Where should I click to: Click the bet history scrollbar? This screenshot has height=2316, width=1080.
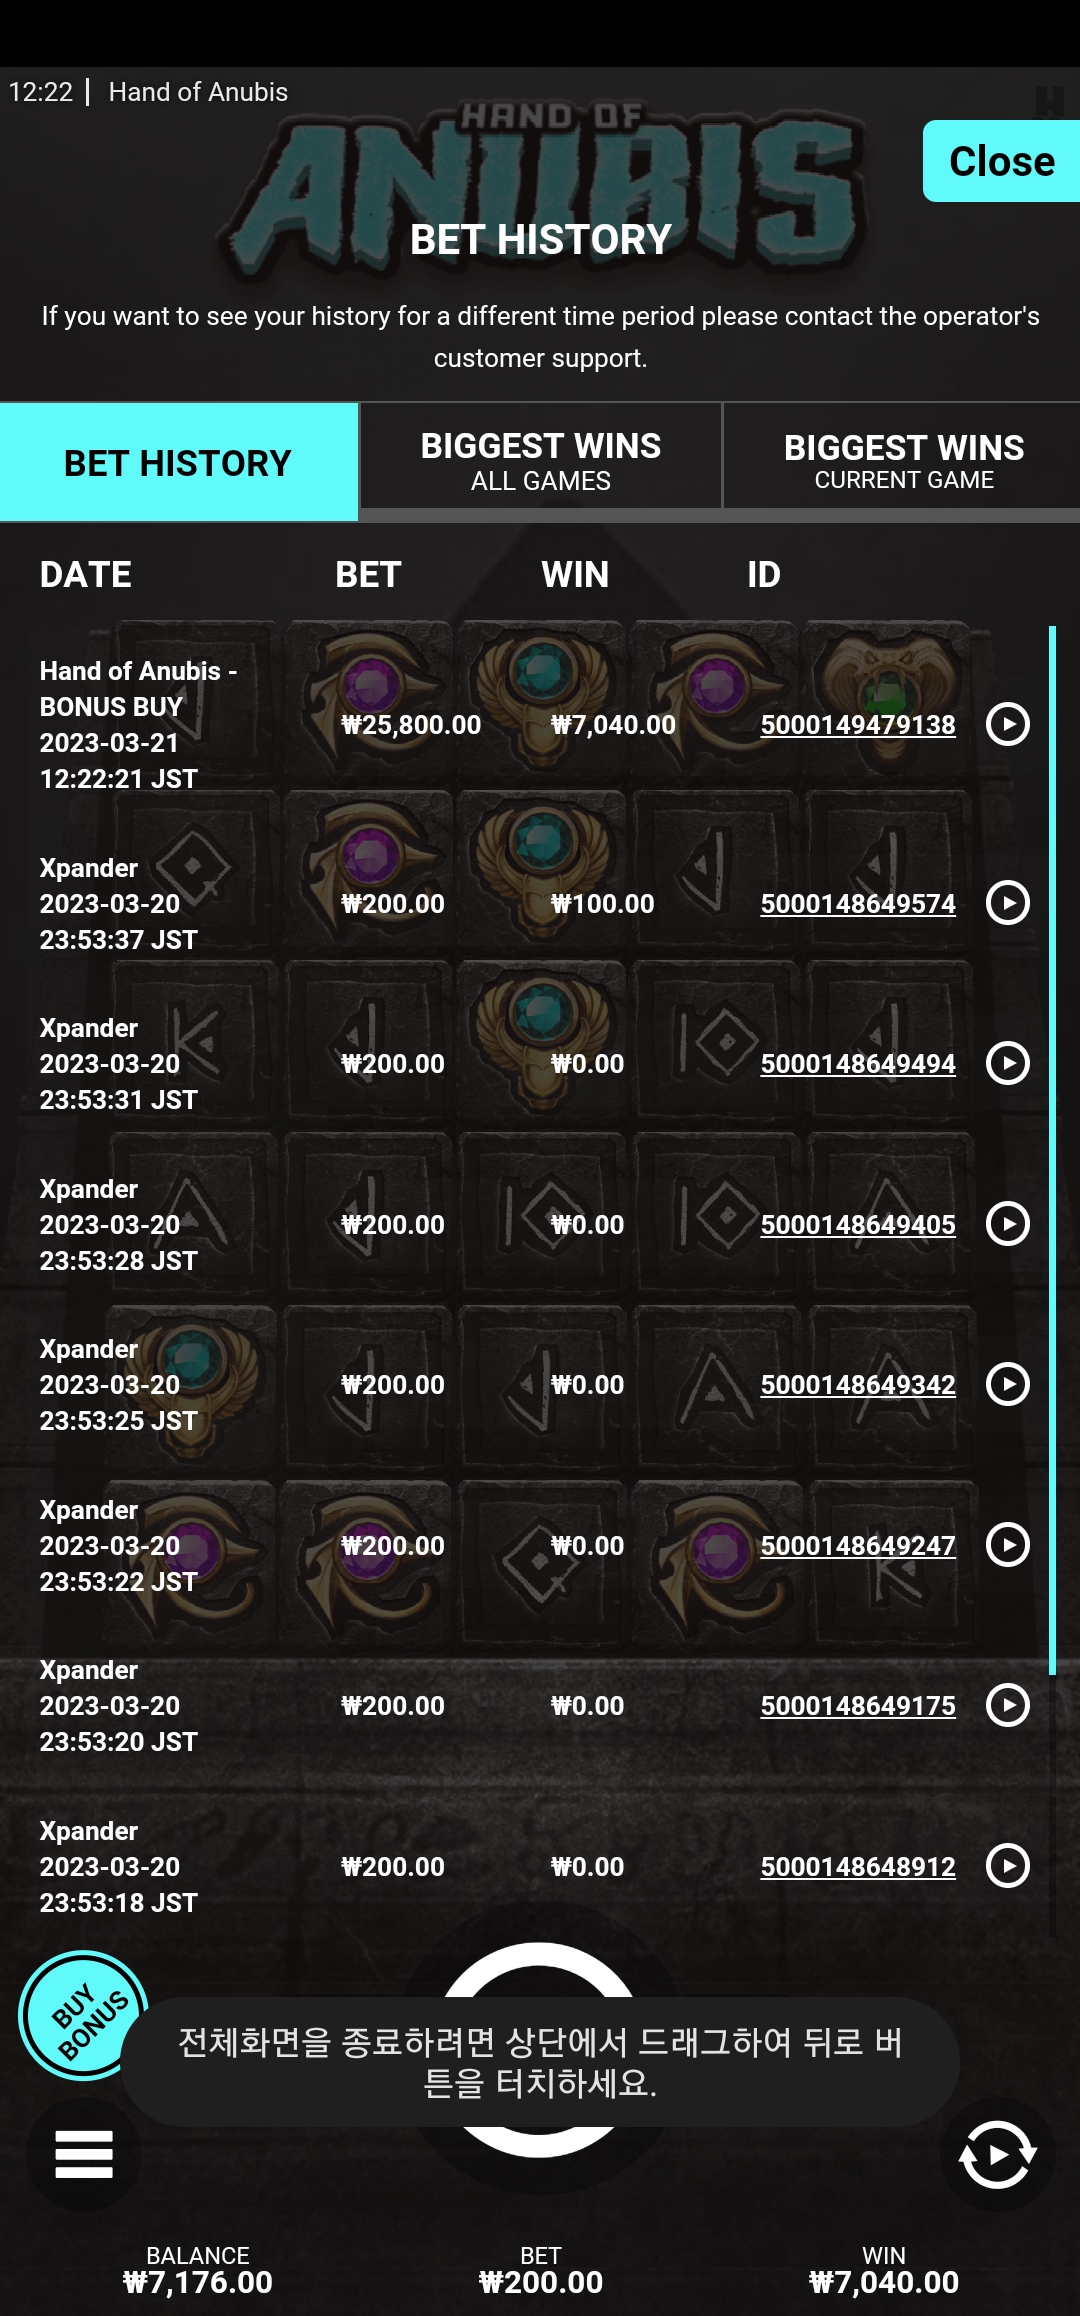click(1052, 1150)
